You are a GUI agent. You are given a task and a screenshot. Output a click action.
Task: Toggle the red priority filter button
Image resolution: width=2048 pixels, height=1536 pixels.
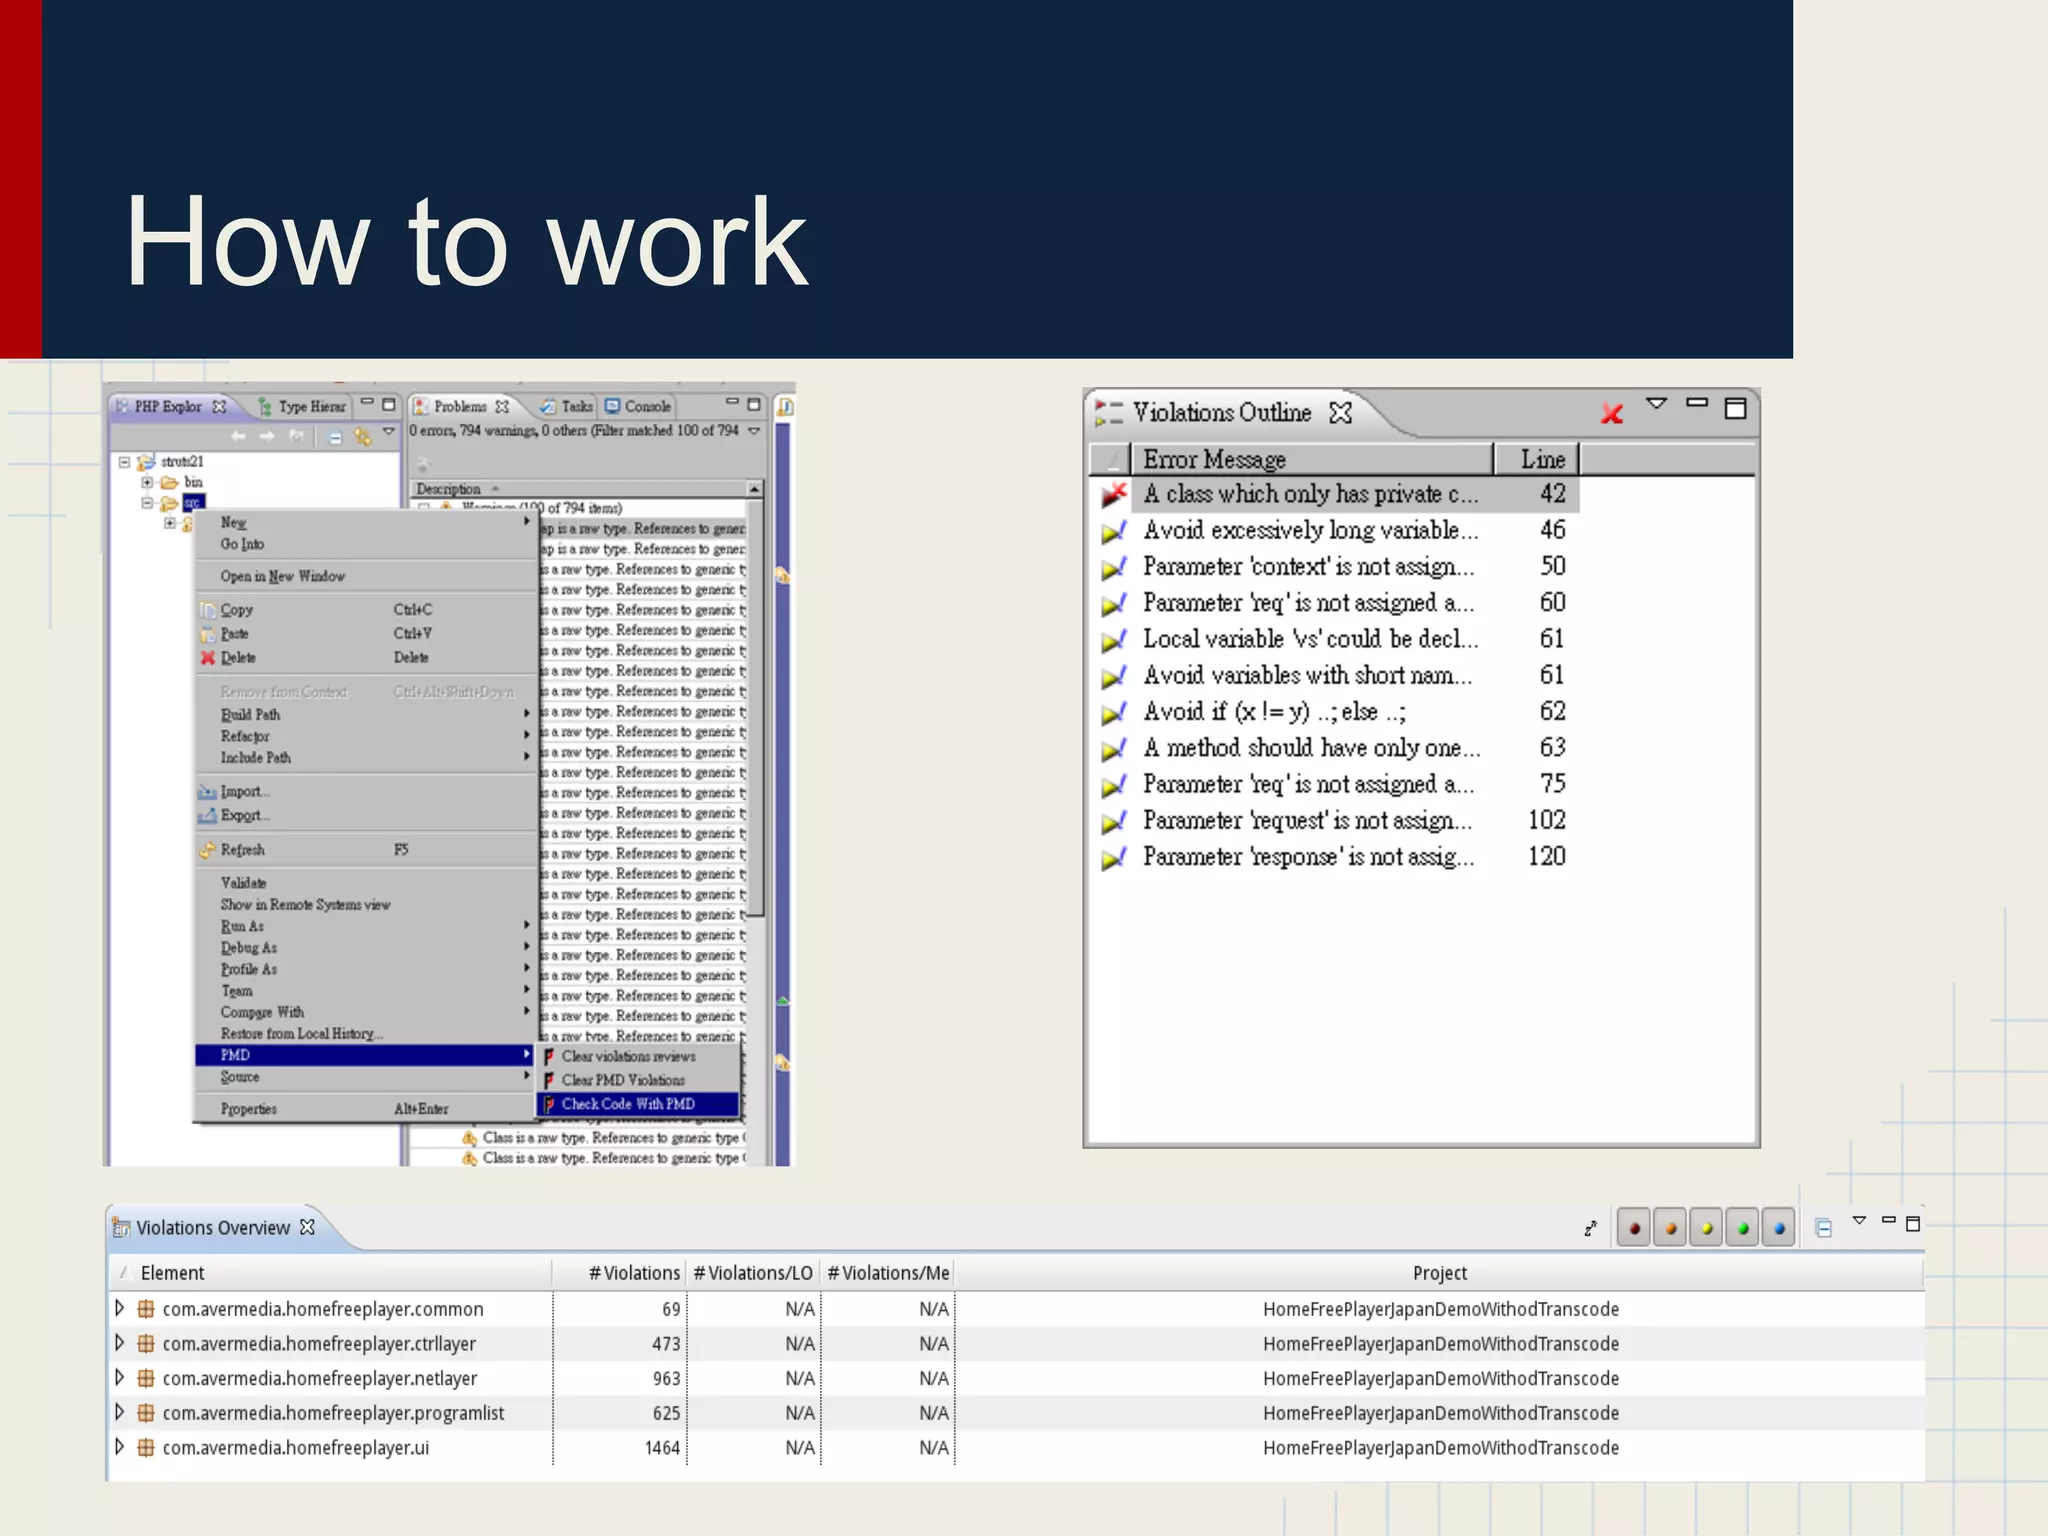(x=1634, y=1228)
